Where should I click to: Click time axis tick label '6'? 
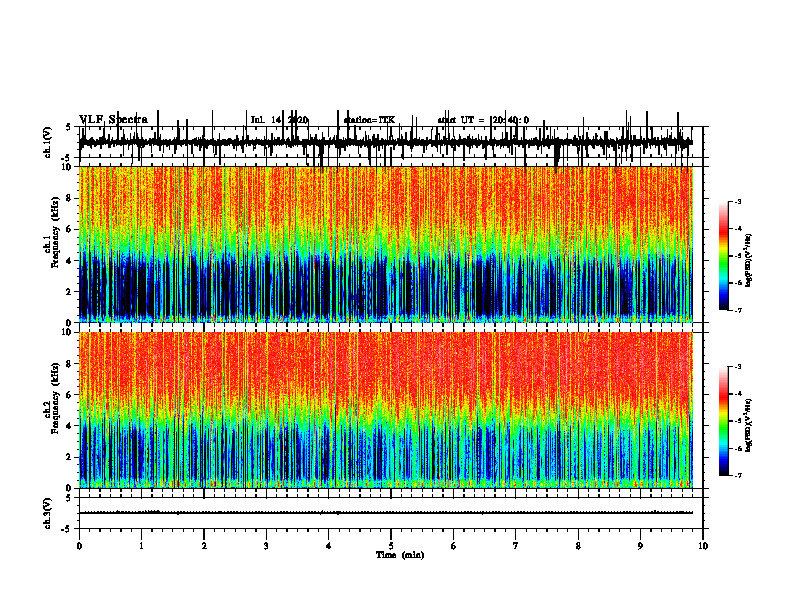coord(454,546)
